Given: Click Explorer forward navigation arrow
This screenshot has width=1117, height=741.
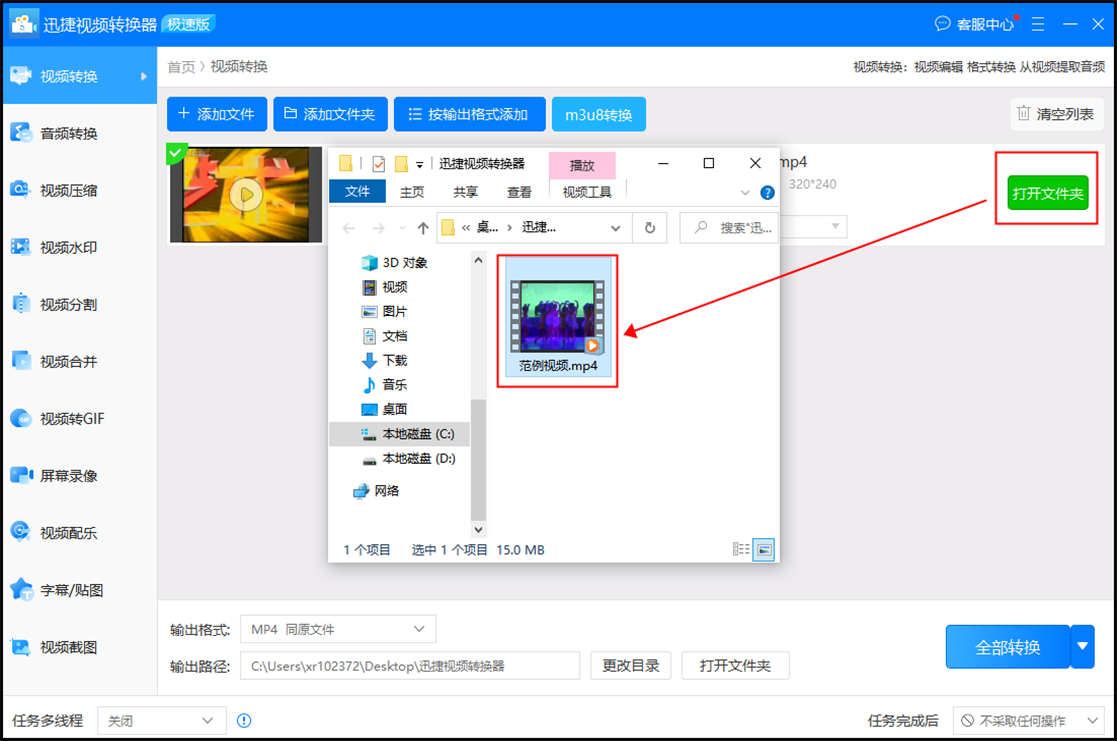Looking at the screenshot, I should click(378, 228).
